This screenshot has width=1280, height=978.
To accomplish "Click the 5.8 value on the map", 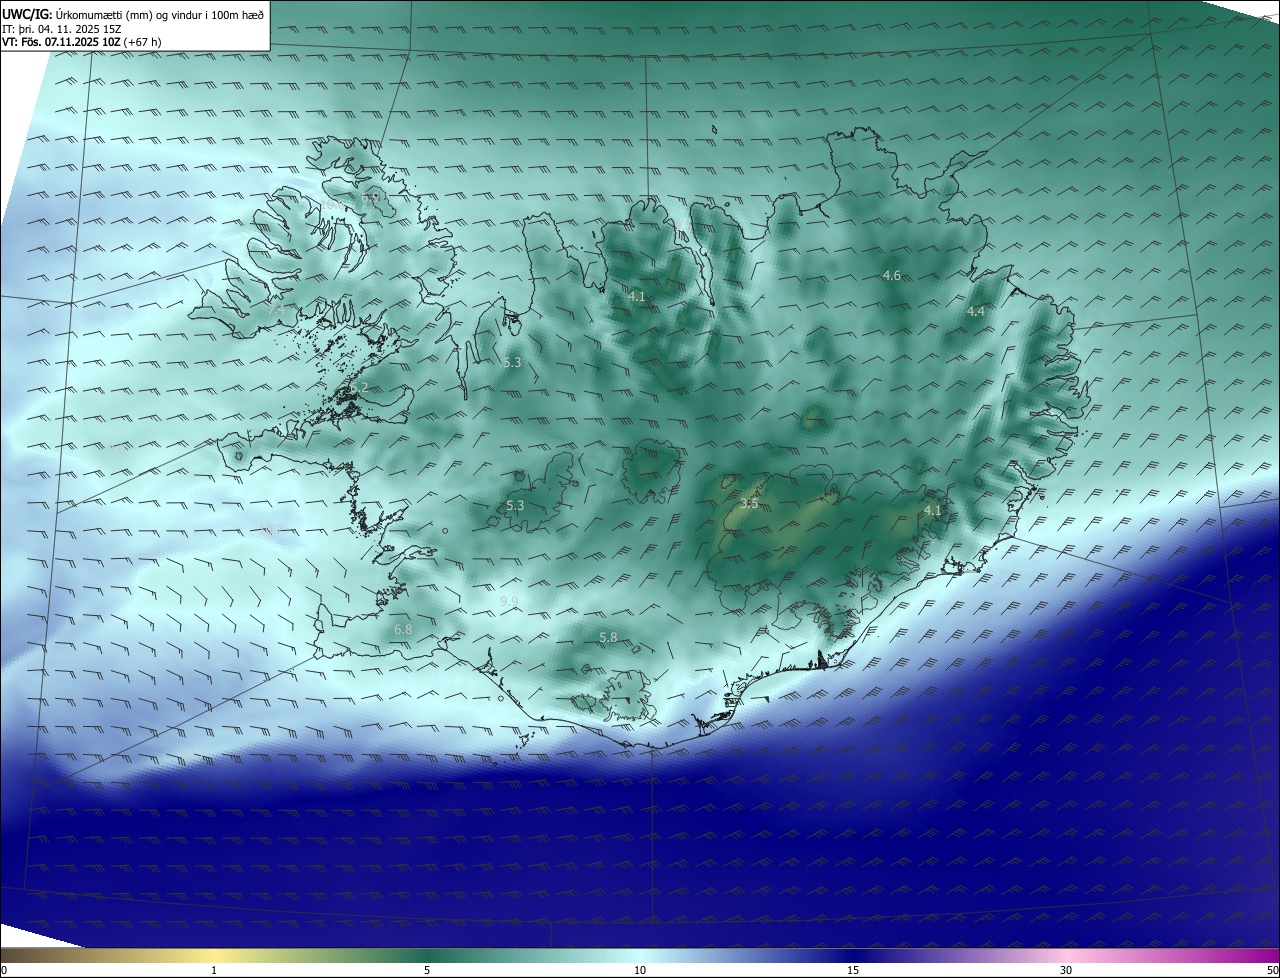I will 608,637.
